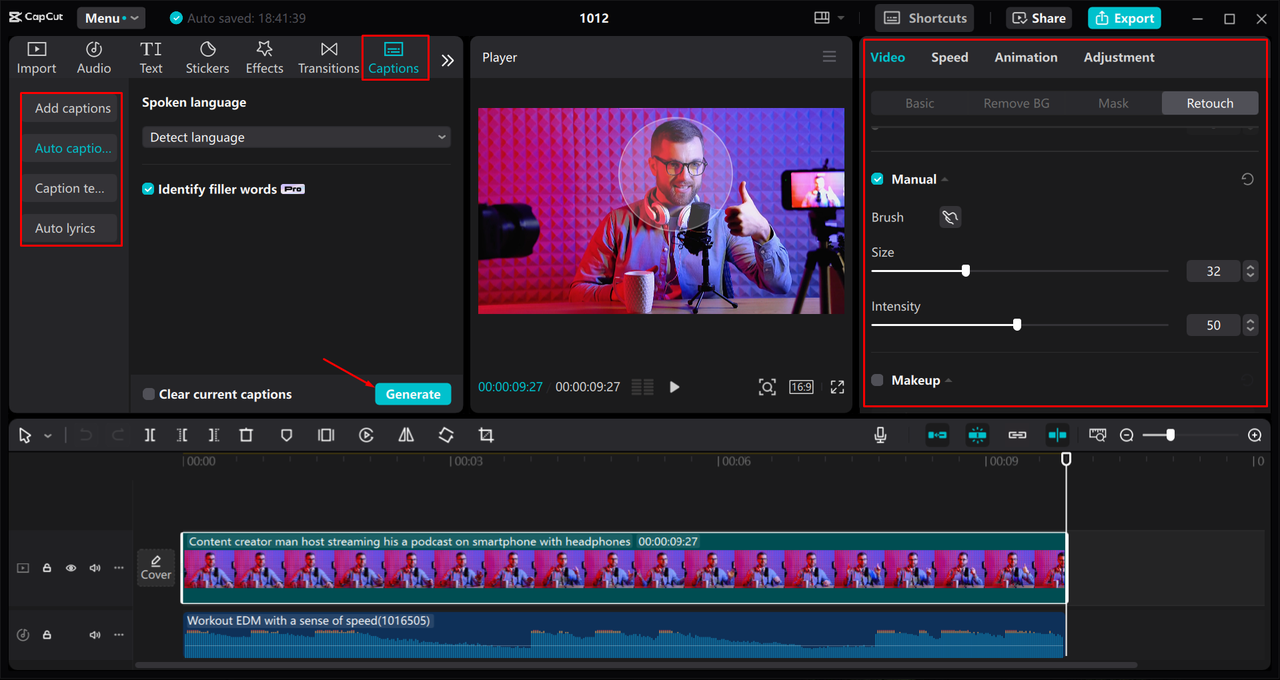Adjust the Intensity value stepper
The image size is (1280, 680).
1249,325
